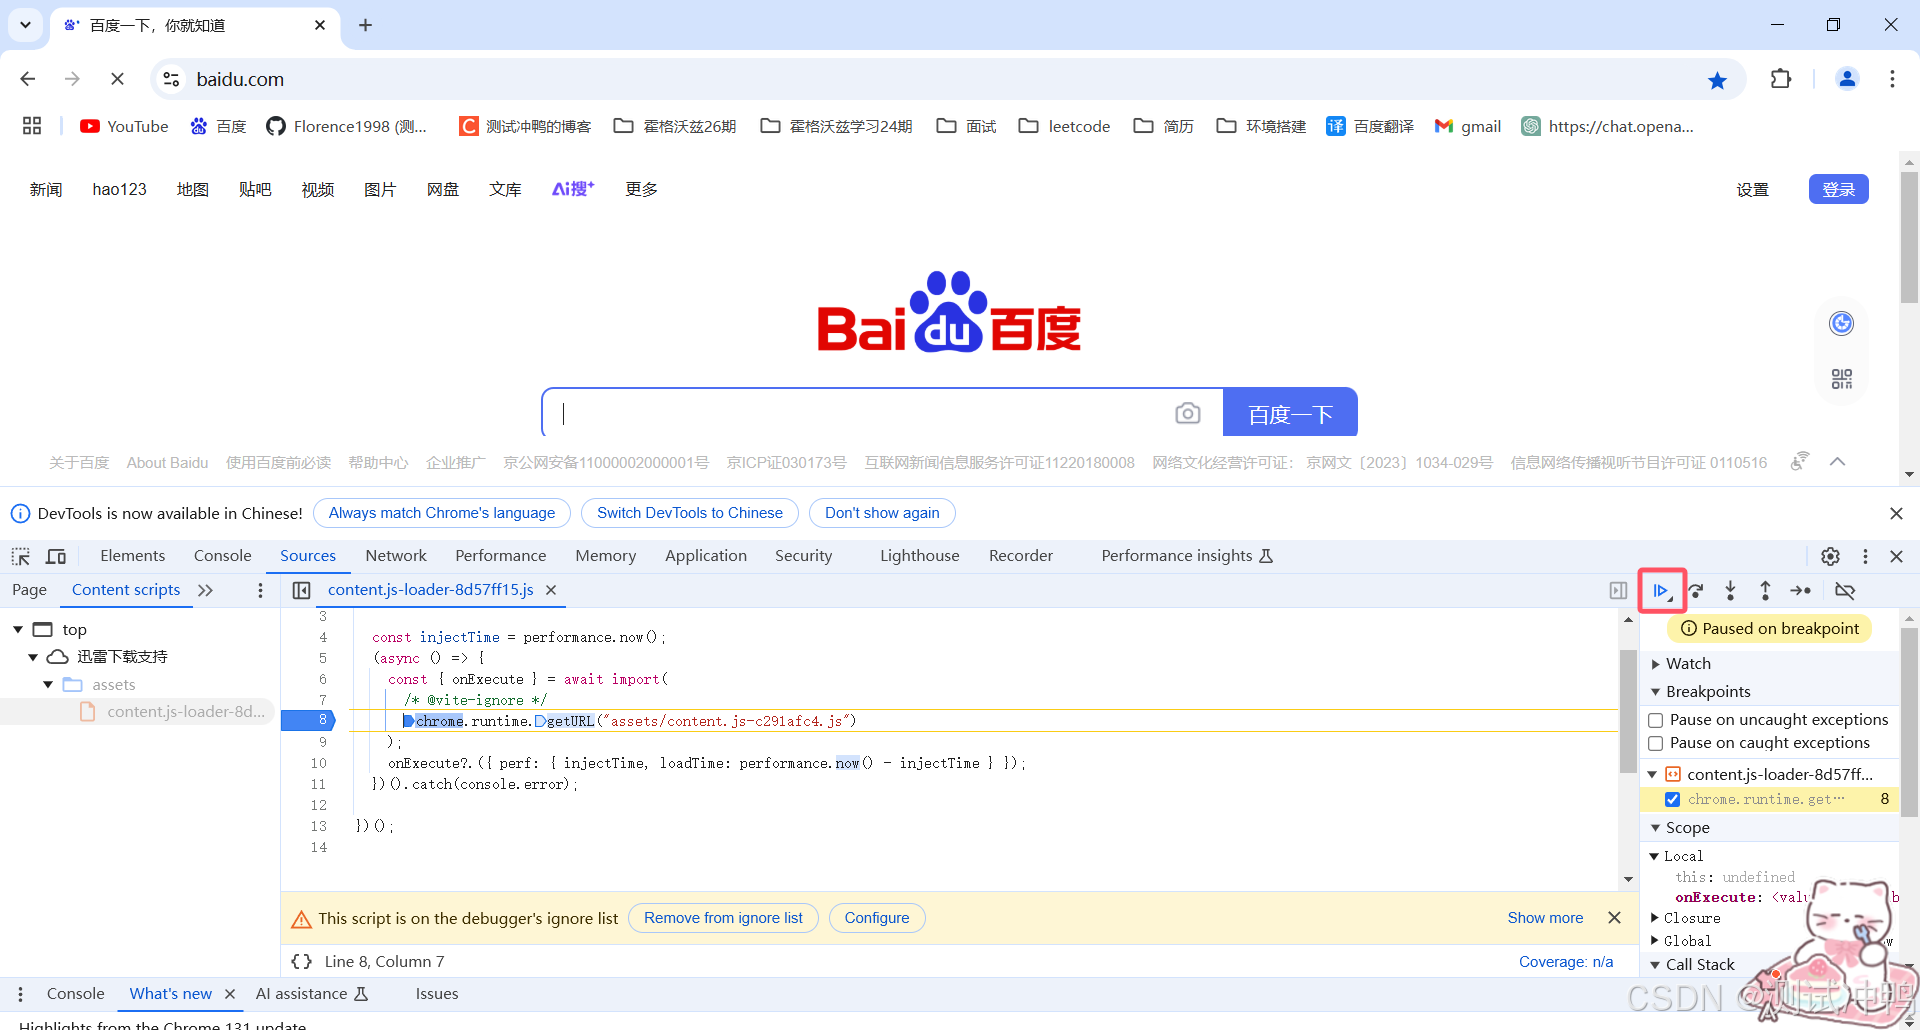
Task: Step over next function call
Action: click(1696, 591)
